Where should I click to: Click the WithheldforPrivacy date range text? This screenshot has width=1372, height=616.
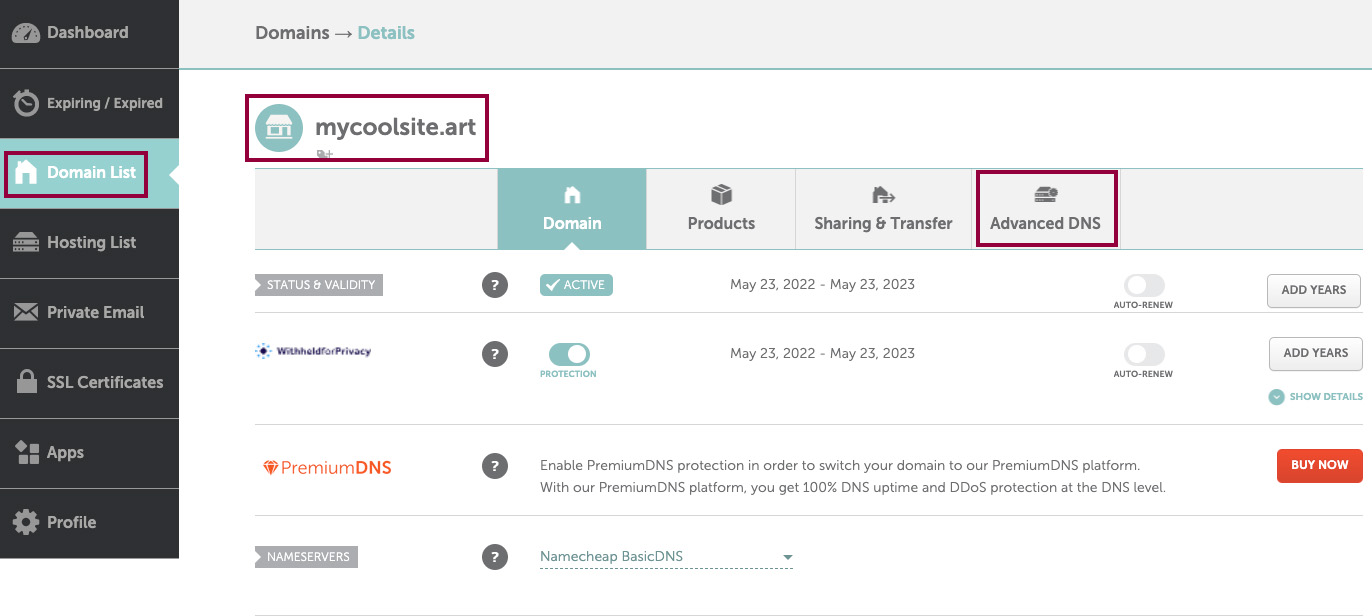pyautogui.click(x=822, y=353)
